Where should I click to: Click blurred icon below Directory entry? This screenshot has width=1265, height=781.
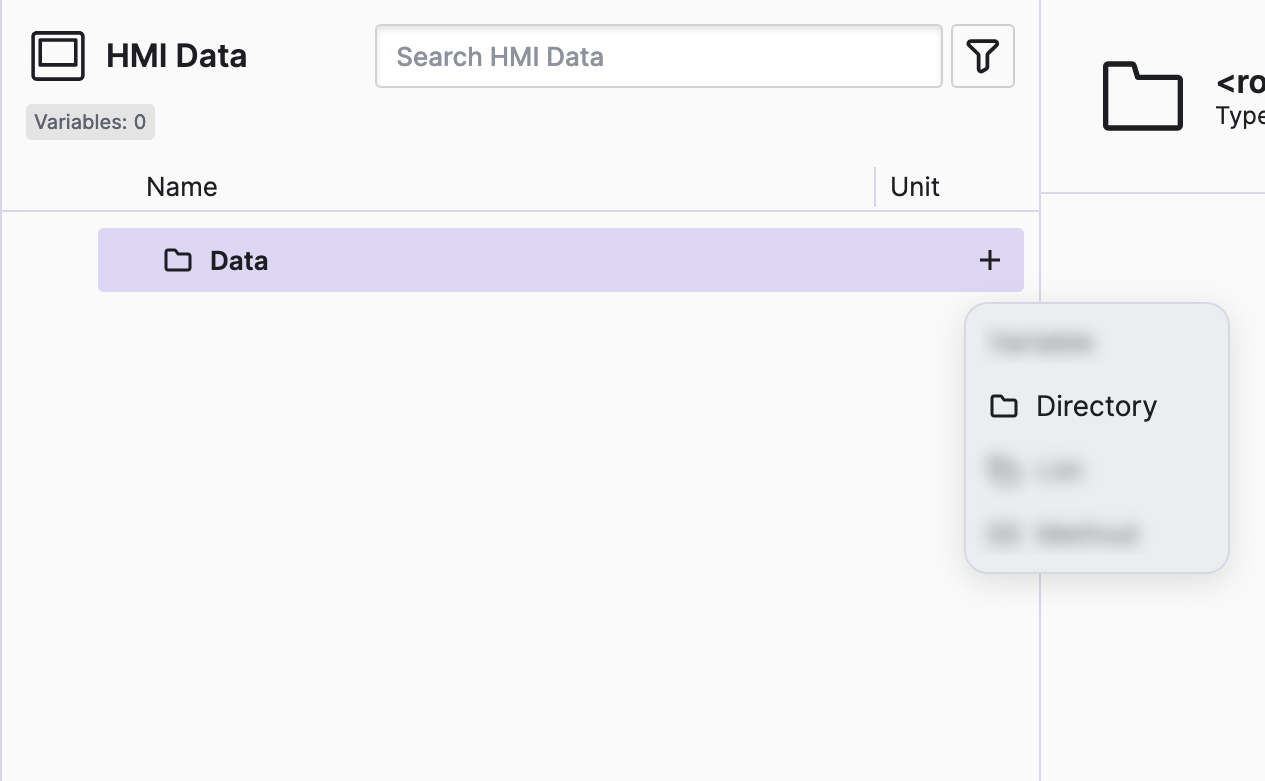point(1003,470)
